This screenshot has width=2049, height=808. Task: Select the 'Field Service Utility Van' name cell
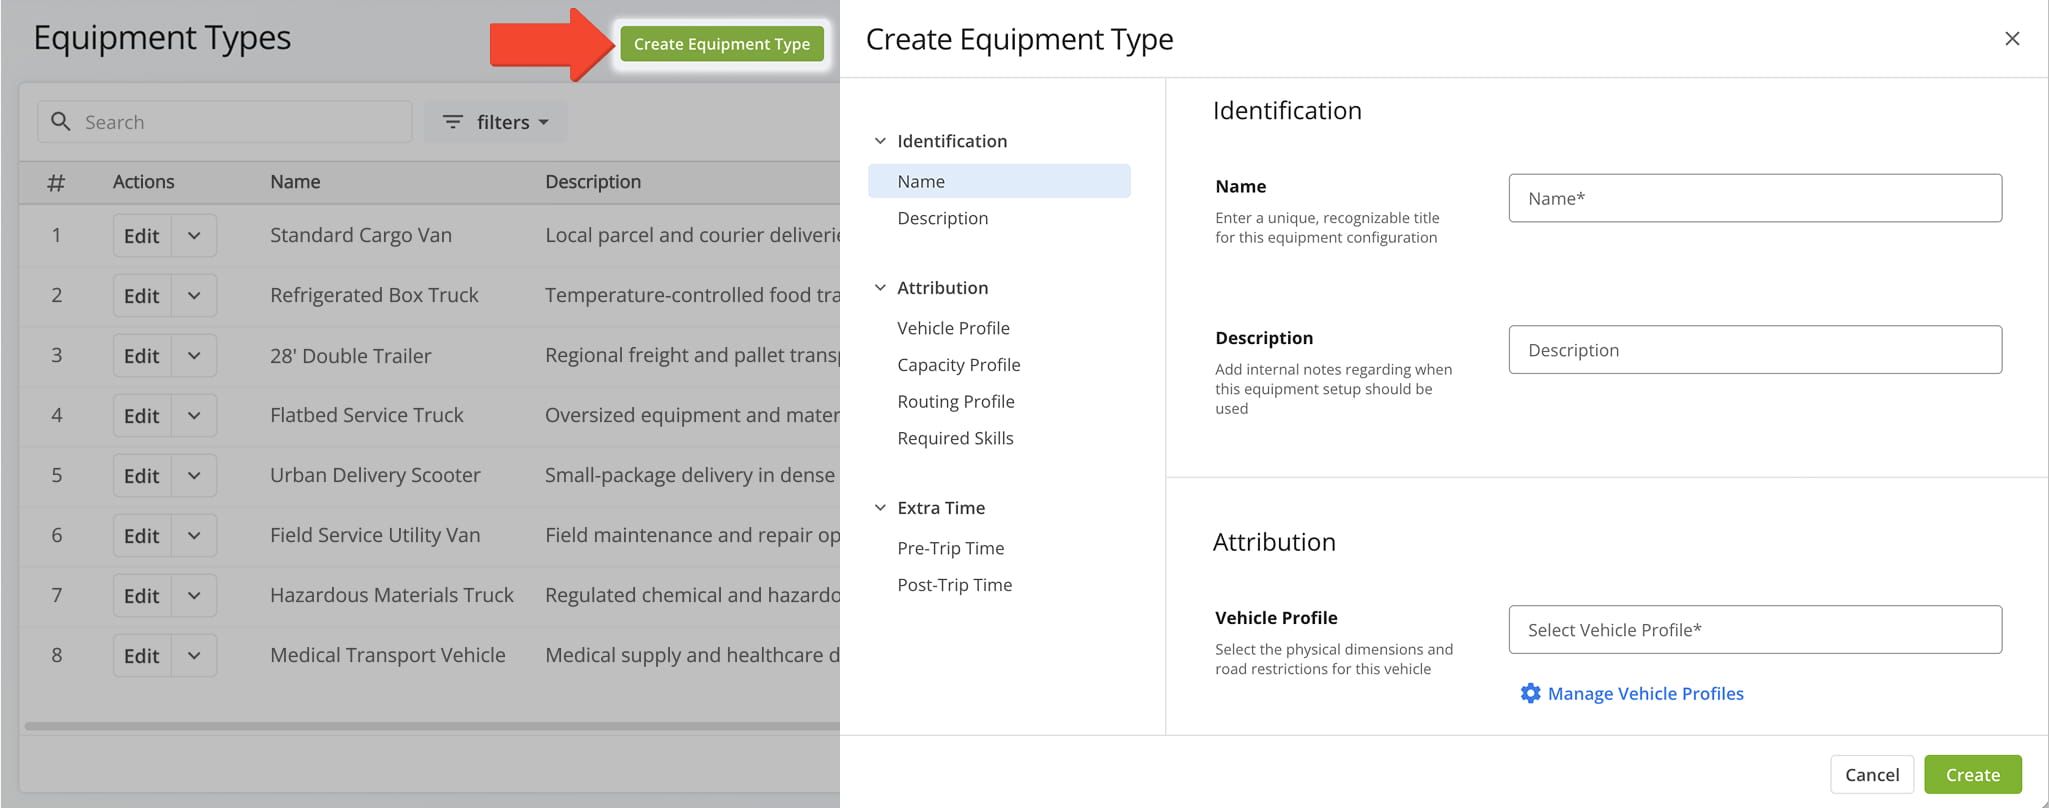pyautogui.click(x=375, y=535)
